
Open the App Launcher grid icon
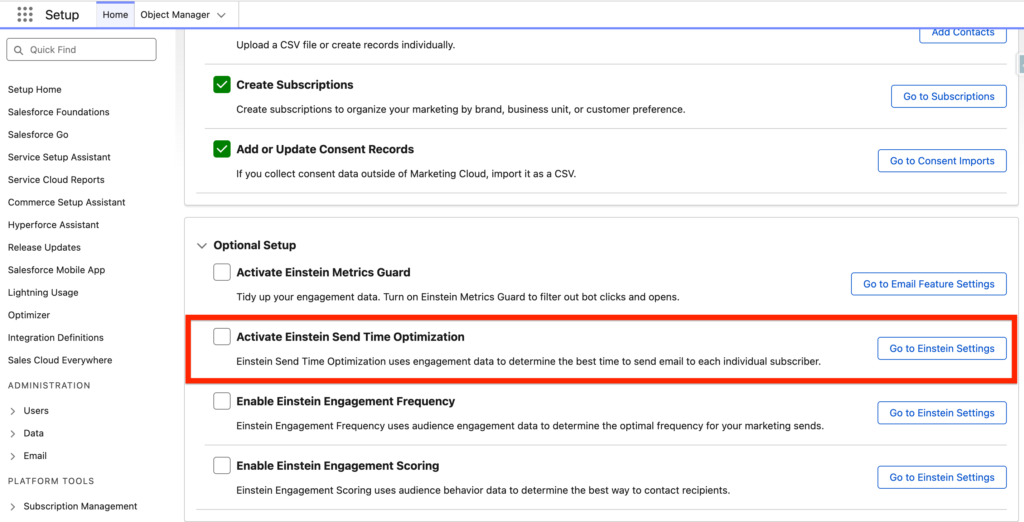pyautogui.click(x=25, y=15)
